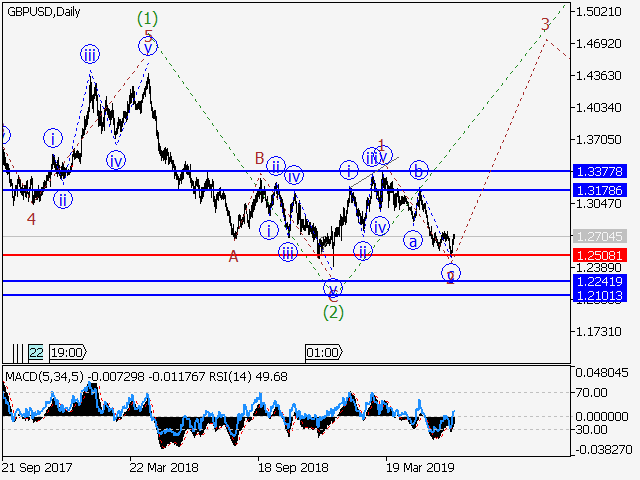The image size is (640, 480).
Task: Select the red 1.25081 price level label
Action: point(600,256)
